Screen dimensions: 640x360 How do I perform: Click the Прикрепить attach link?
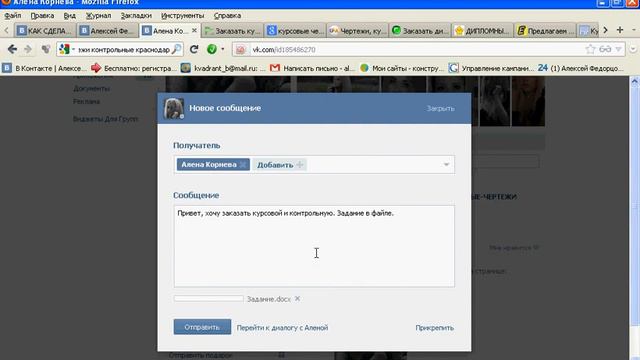pos(434,328)
